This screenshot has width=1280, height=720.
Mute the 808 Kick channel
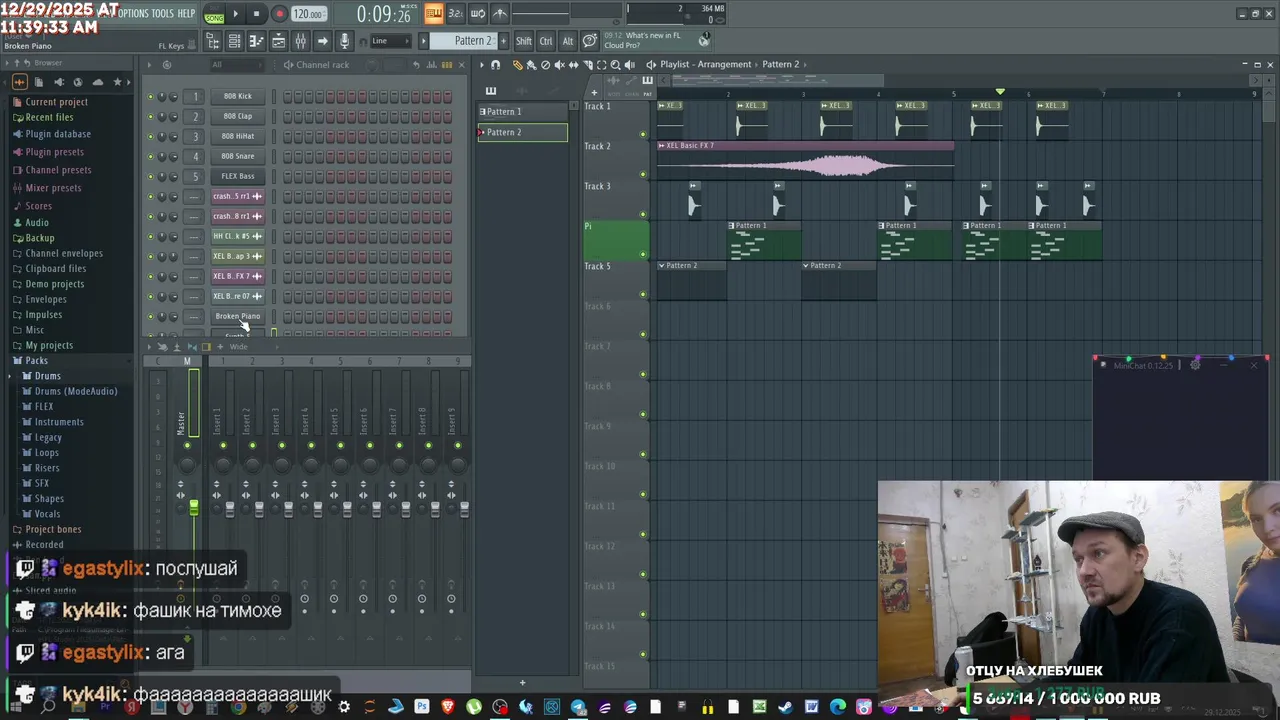tap(151, 97)
